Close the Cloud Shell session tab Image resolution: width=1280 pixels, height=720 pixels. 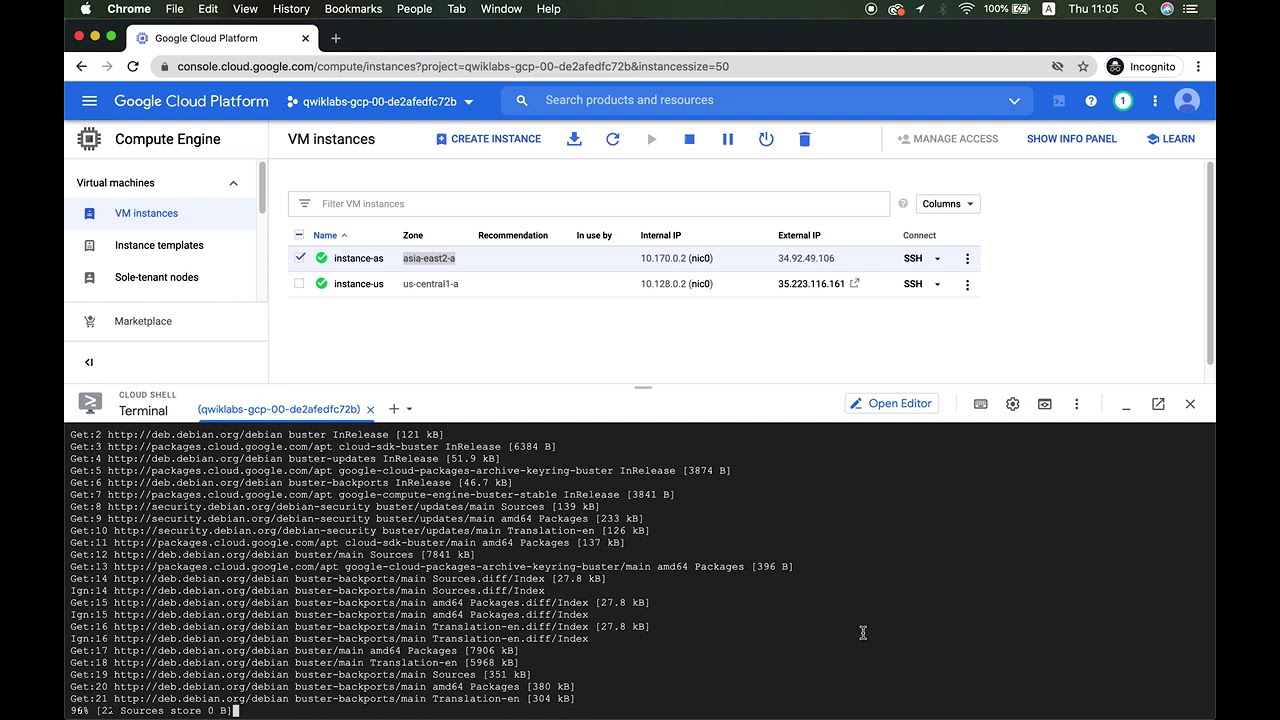370,409
